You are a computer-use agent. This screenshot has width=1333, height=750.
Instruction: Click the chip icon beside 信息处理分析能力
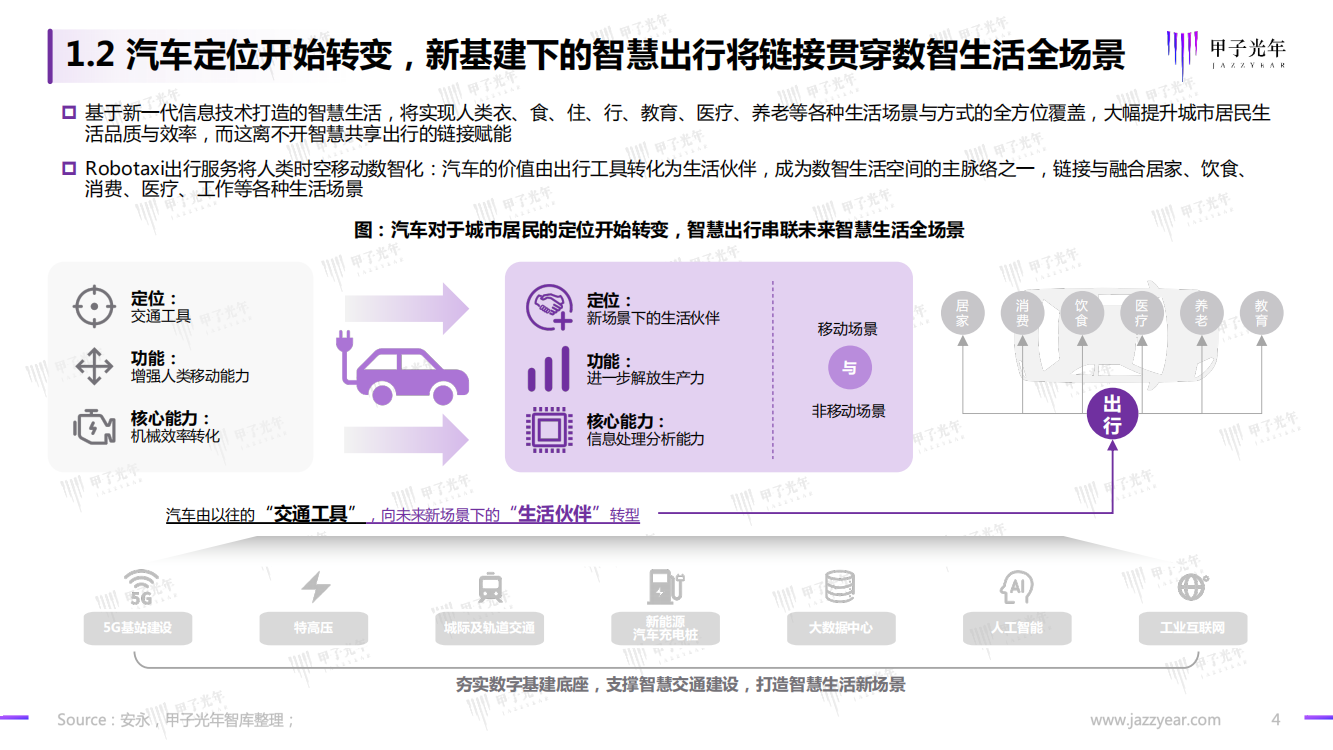(549, 430)
